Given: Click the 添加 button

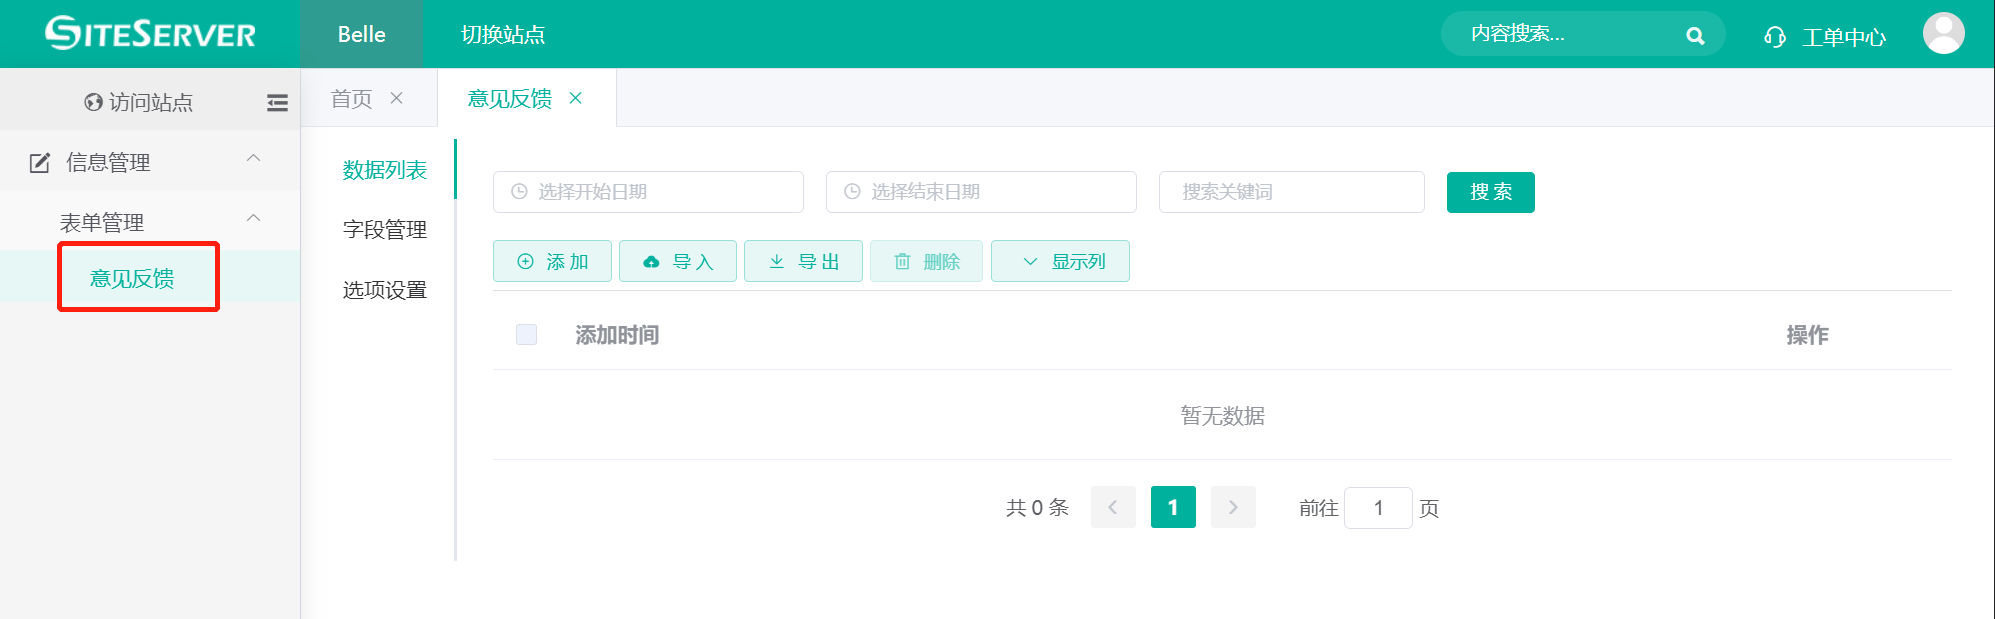Looking at the screenshot, I should [x=553, y=262].
